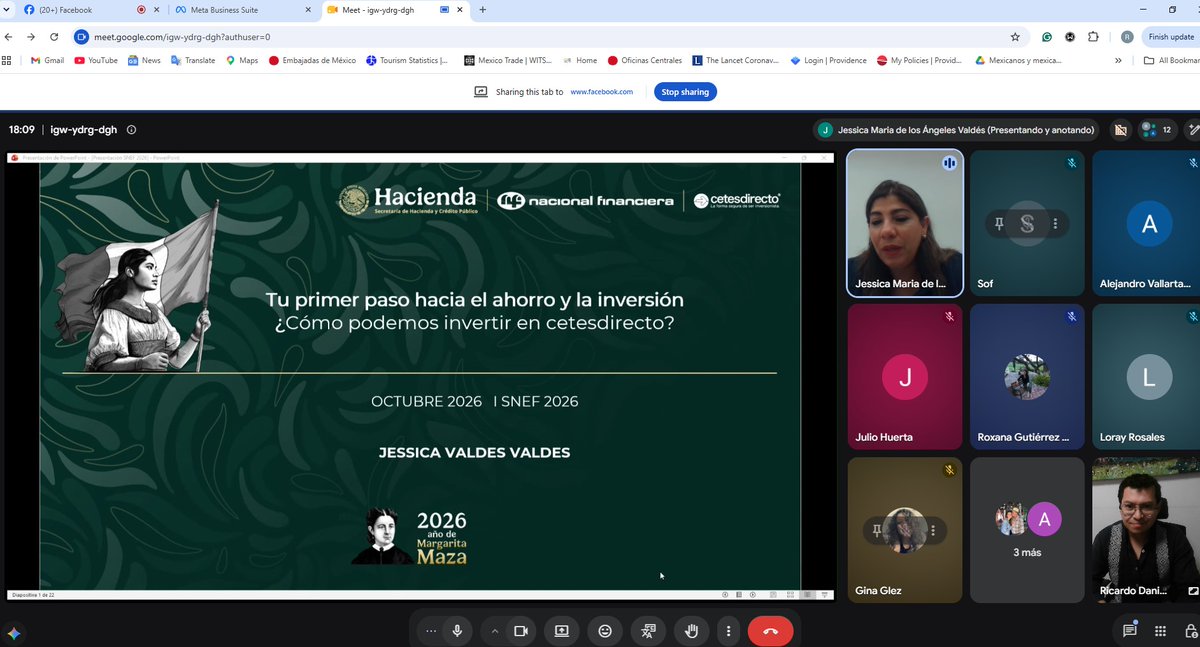Toggle the camera button in Meet
Image resolution: width=1200 pixels, height=647 pixels.
(520, 631)
